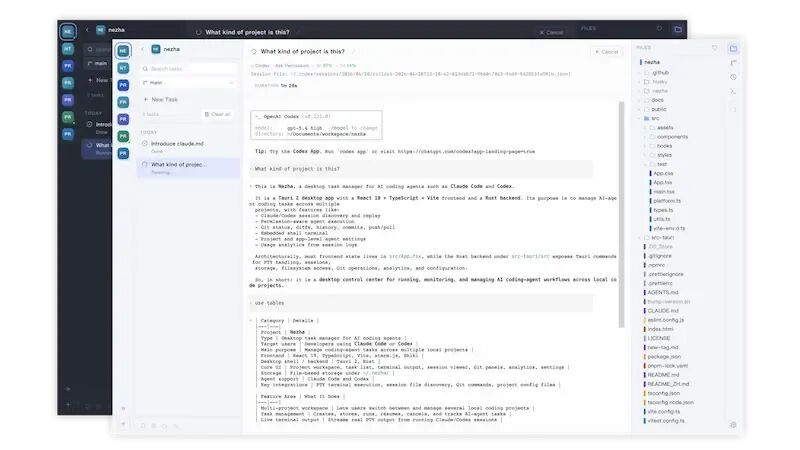The height and width of the screenshot is (450, 800).
Task: Open platform.ts in file tree
Action: (665, 201)
